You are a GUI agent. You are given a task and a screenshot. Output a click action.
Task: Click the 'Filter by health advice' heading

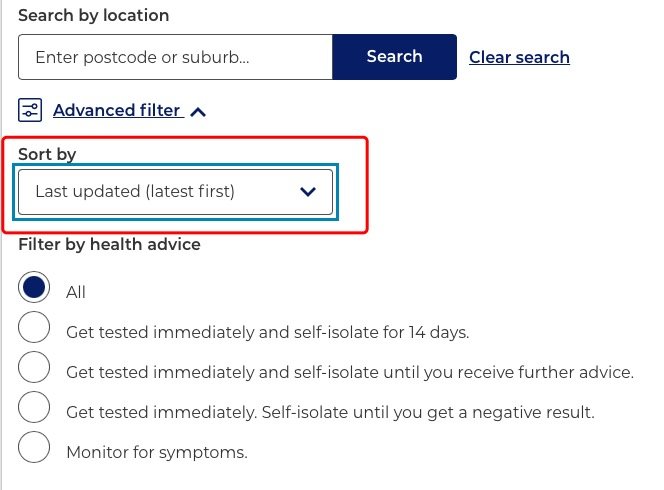click(x=109, y=245)
